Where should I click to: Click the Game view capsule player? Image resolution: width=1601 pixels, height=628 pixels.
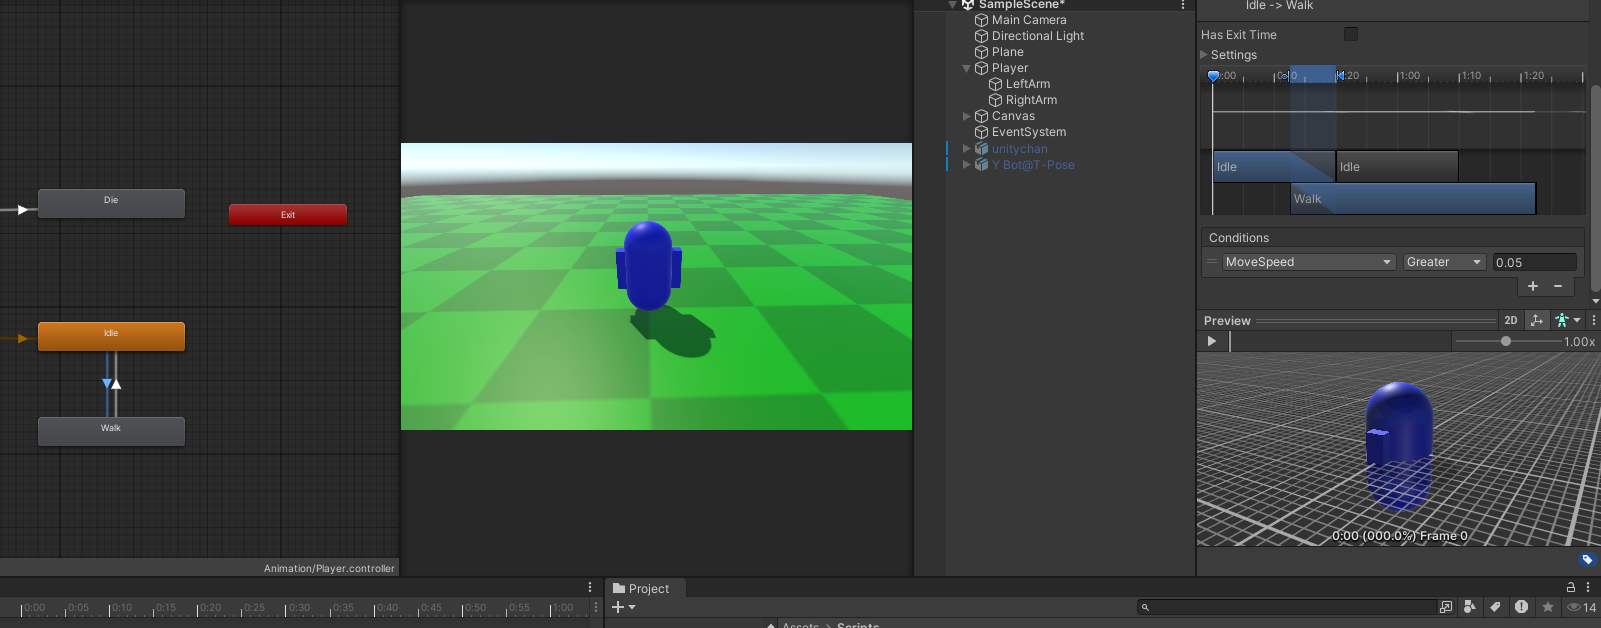(x=648, y=266)
